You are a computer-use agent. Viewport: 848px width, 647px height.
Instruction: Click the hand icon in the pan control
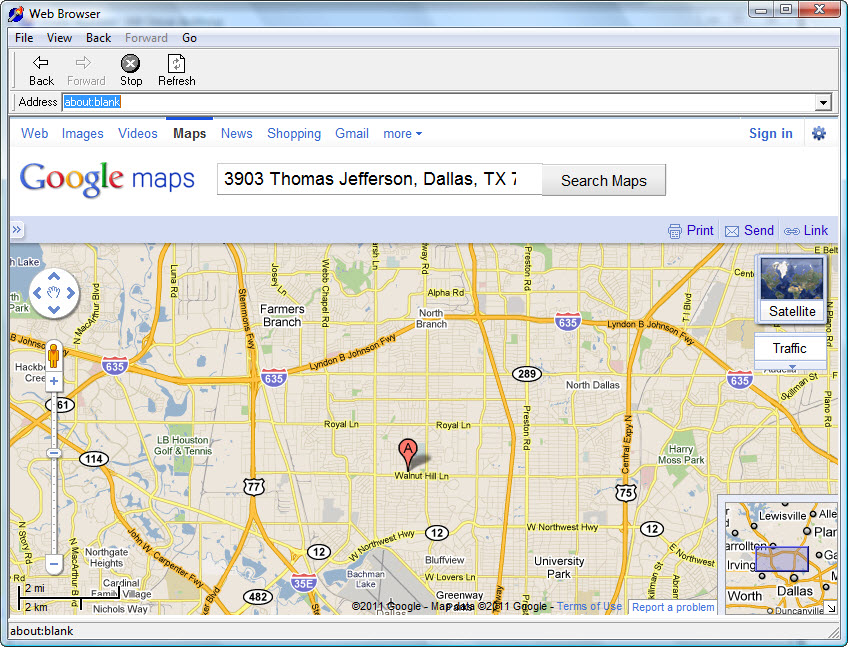click(54, 293)
